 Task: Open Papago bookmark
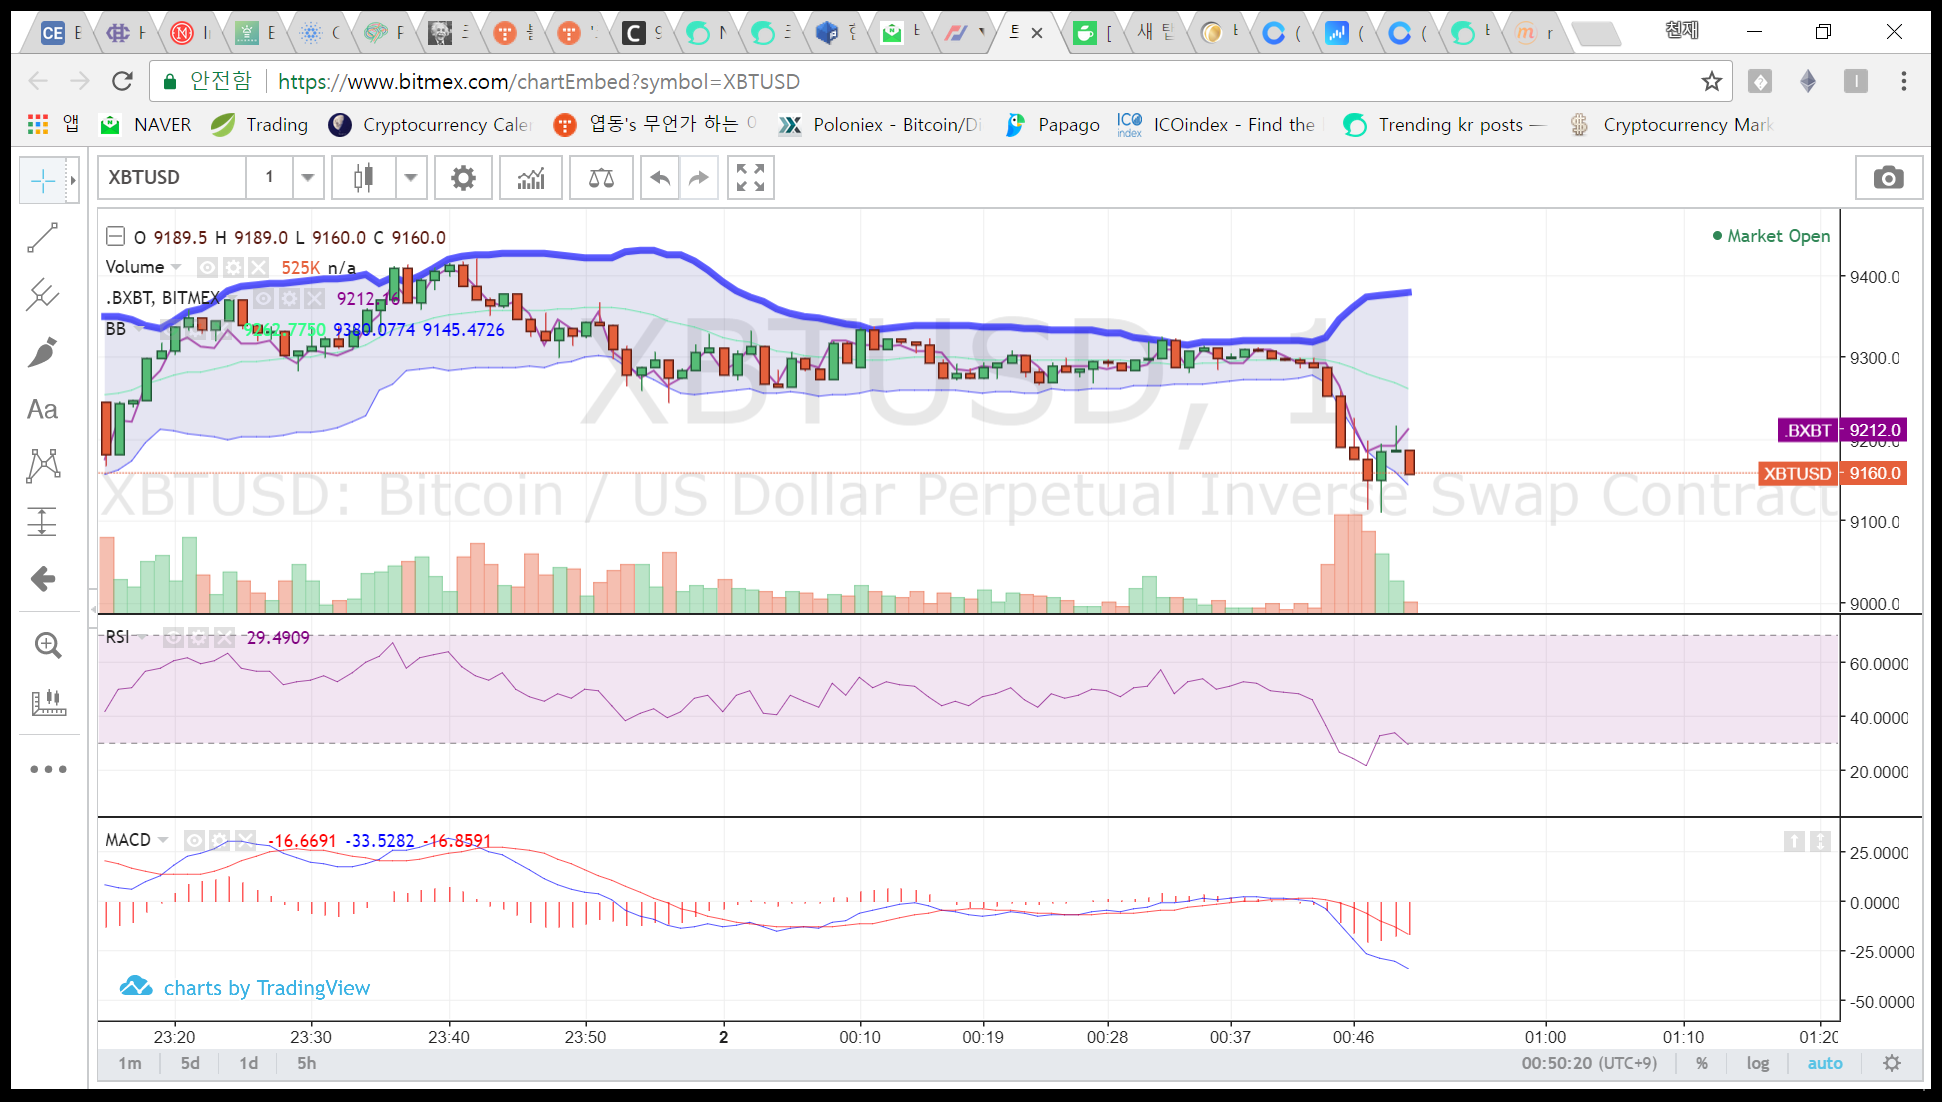click(1052, 124)
